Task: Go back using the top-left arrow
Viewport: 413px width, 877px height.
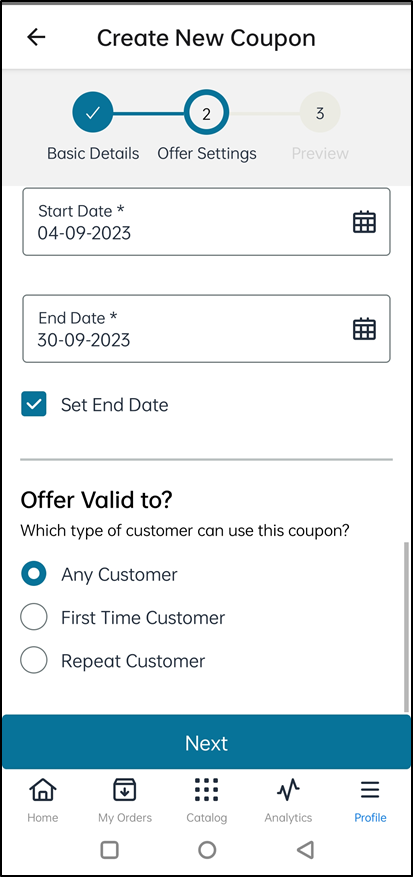Action: tap(36, 37)
